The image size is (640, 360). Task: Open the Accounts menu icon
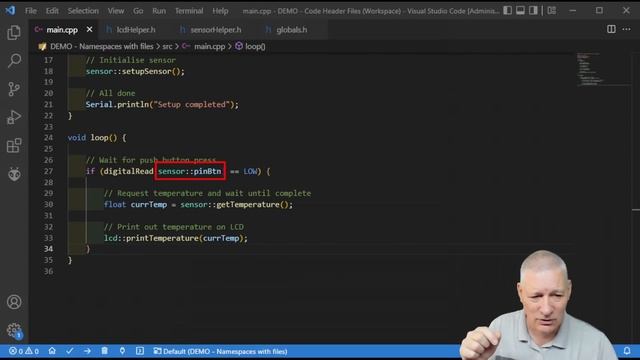click(x=14, y=302)
